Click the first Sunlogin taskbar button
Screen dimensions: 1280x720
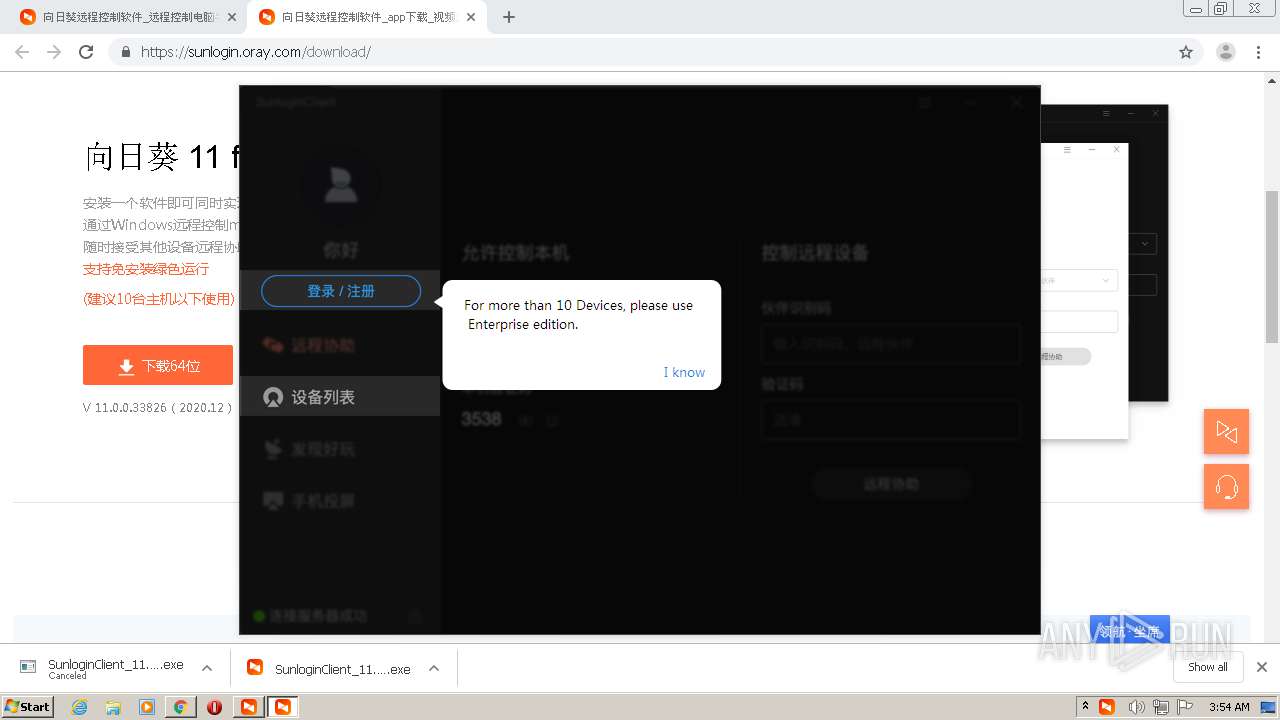248,707
